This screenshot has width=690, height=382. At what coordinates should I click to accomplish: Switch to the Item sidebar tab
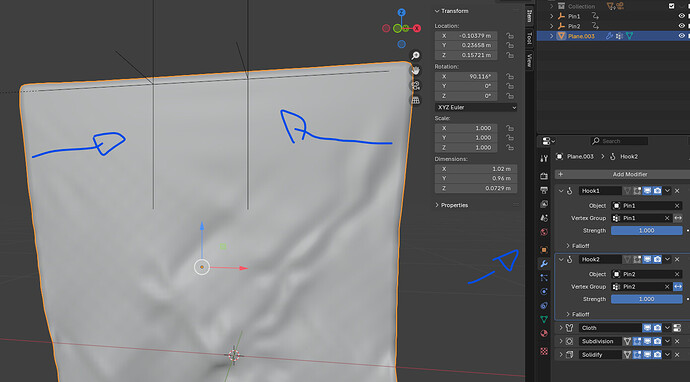point(529,17)
